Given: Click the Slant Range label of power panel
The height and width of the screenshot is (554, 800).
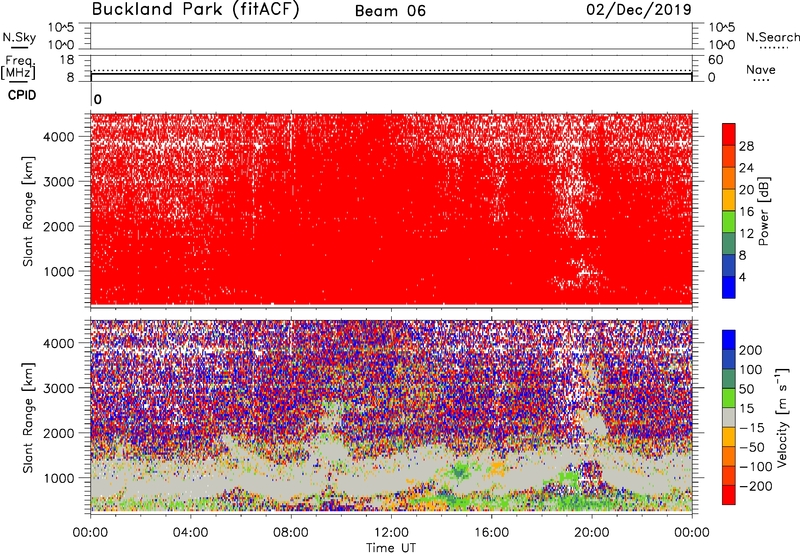Looking at the screenshot, I should click(28, 211).
